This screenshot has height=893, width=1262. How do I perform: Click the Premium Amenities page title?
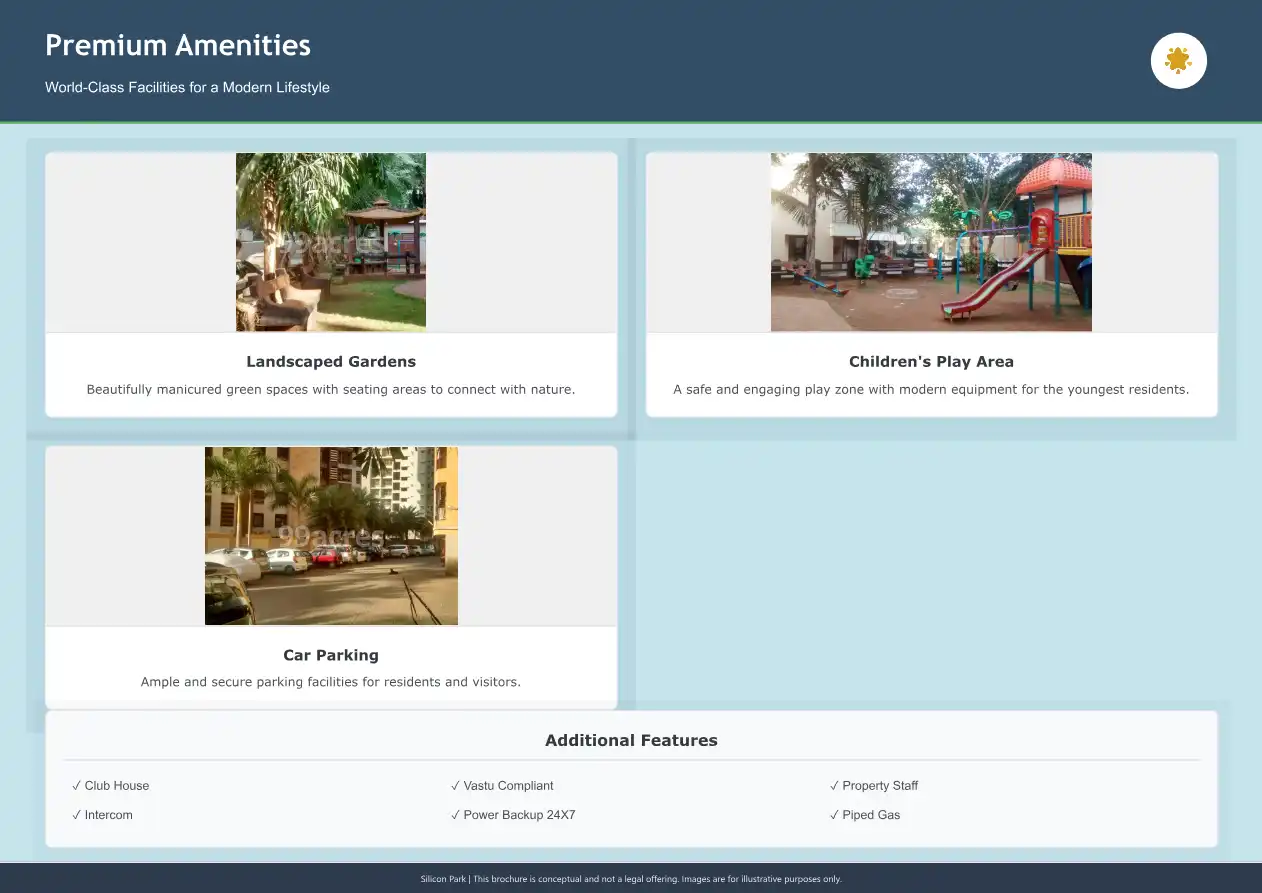coord(178,46)
